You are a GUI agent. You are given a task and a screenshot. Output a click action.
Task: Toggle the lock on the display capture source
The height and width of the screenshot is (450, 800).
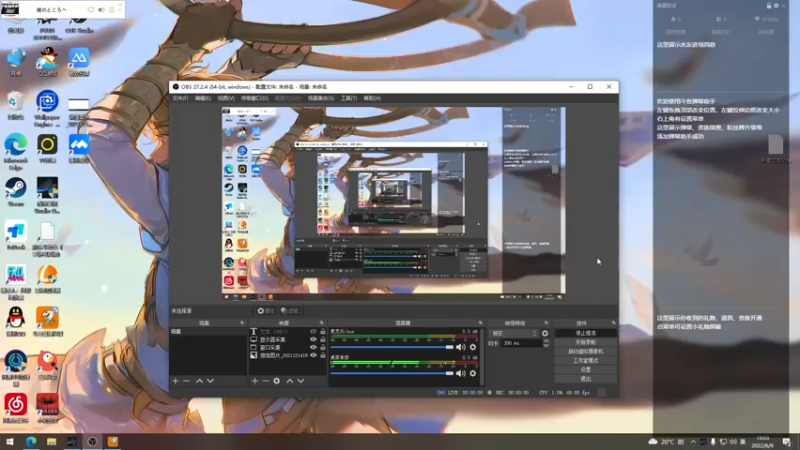[322, 339]
